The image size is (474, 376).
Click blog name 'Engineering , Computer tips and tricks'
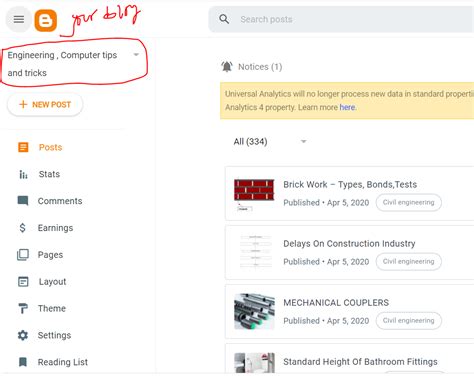(x=62, y=64)
